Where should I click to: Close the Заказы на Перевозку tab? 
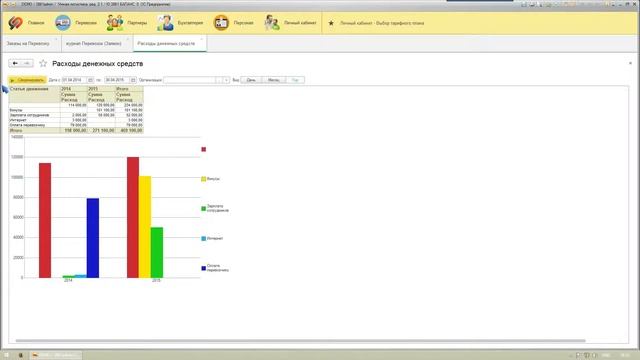(56, 39)
